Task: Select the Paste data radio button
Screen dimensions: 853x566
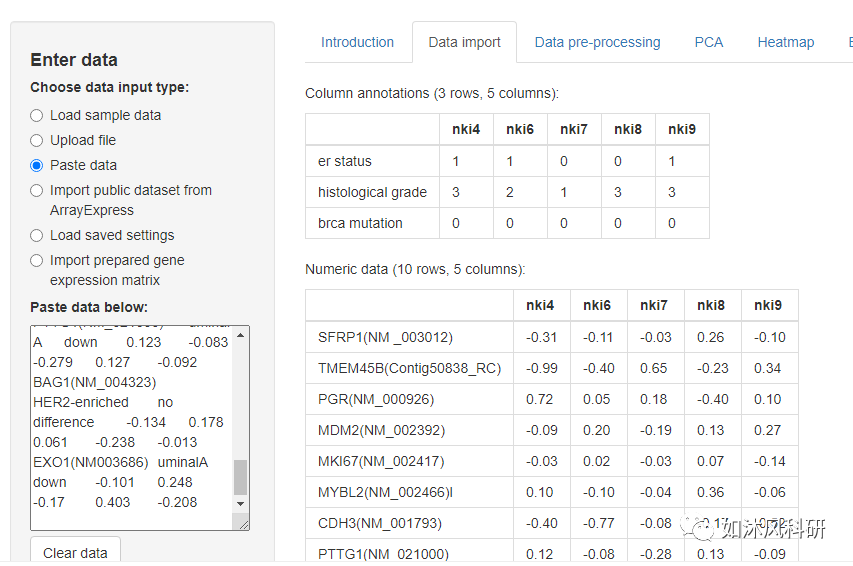Action: 37,165
